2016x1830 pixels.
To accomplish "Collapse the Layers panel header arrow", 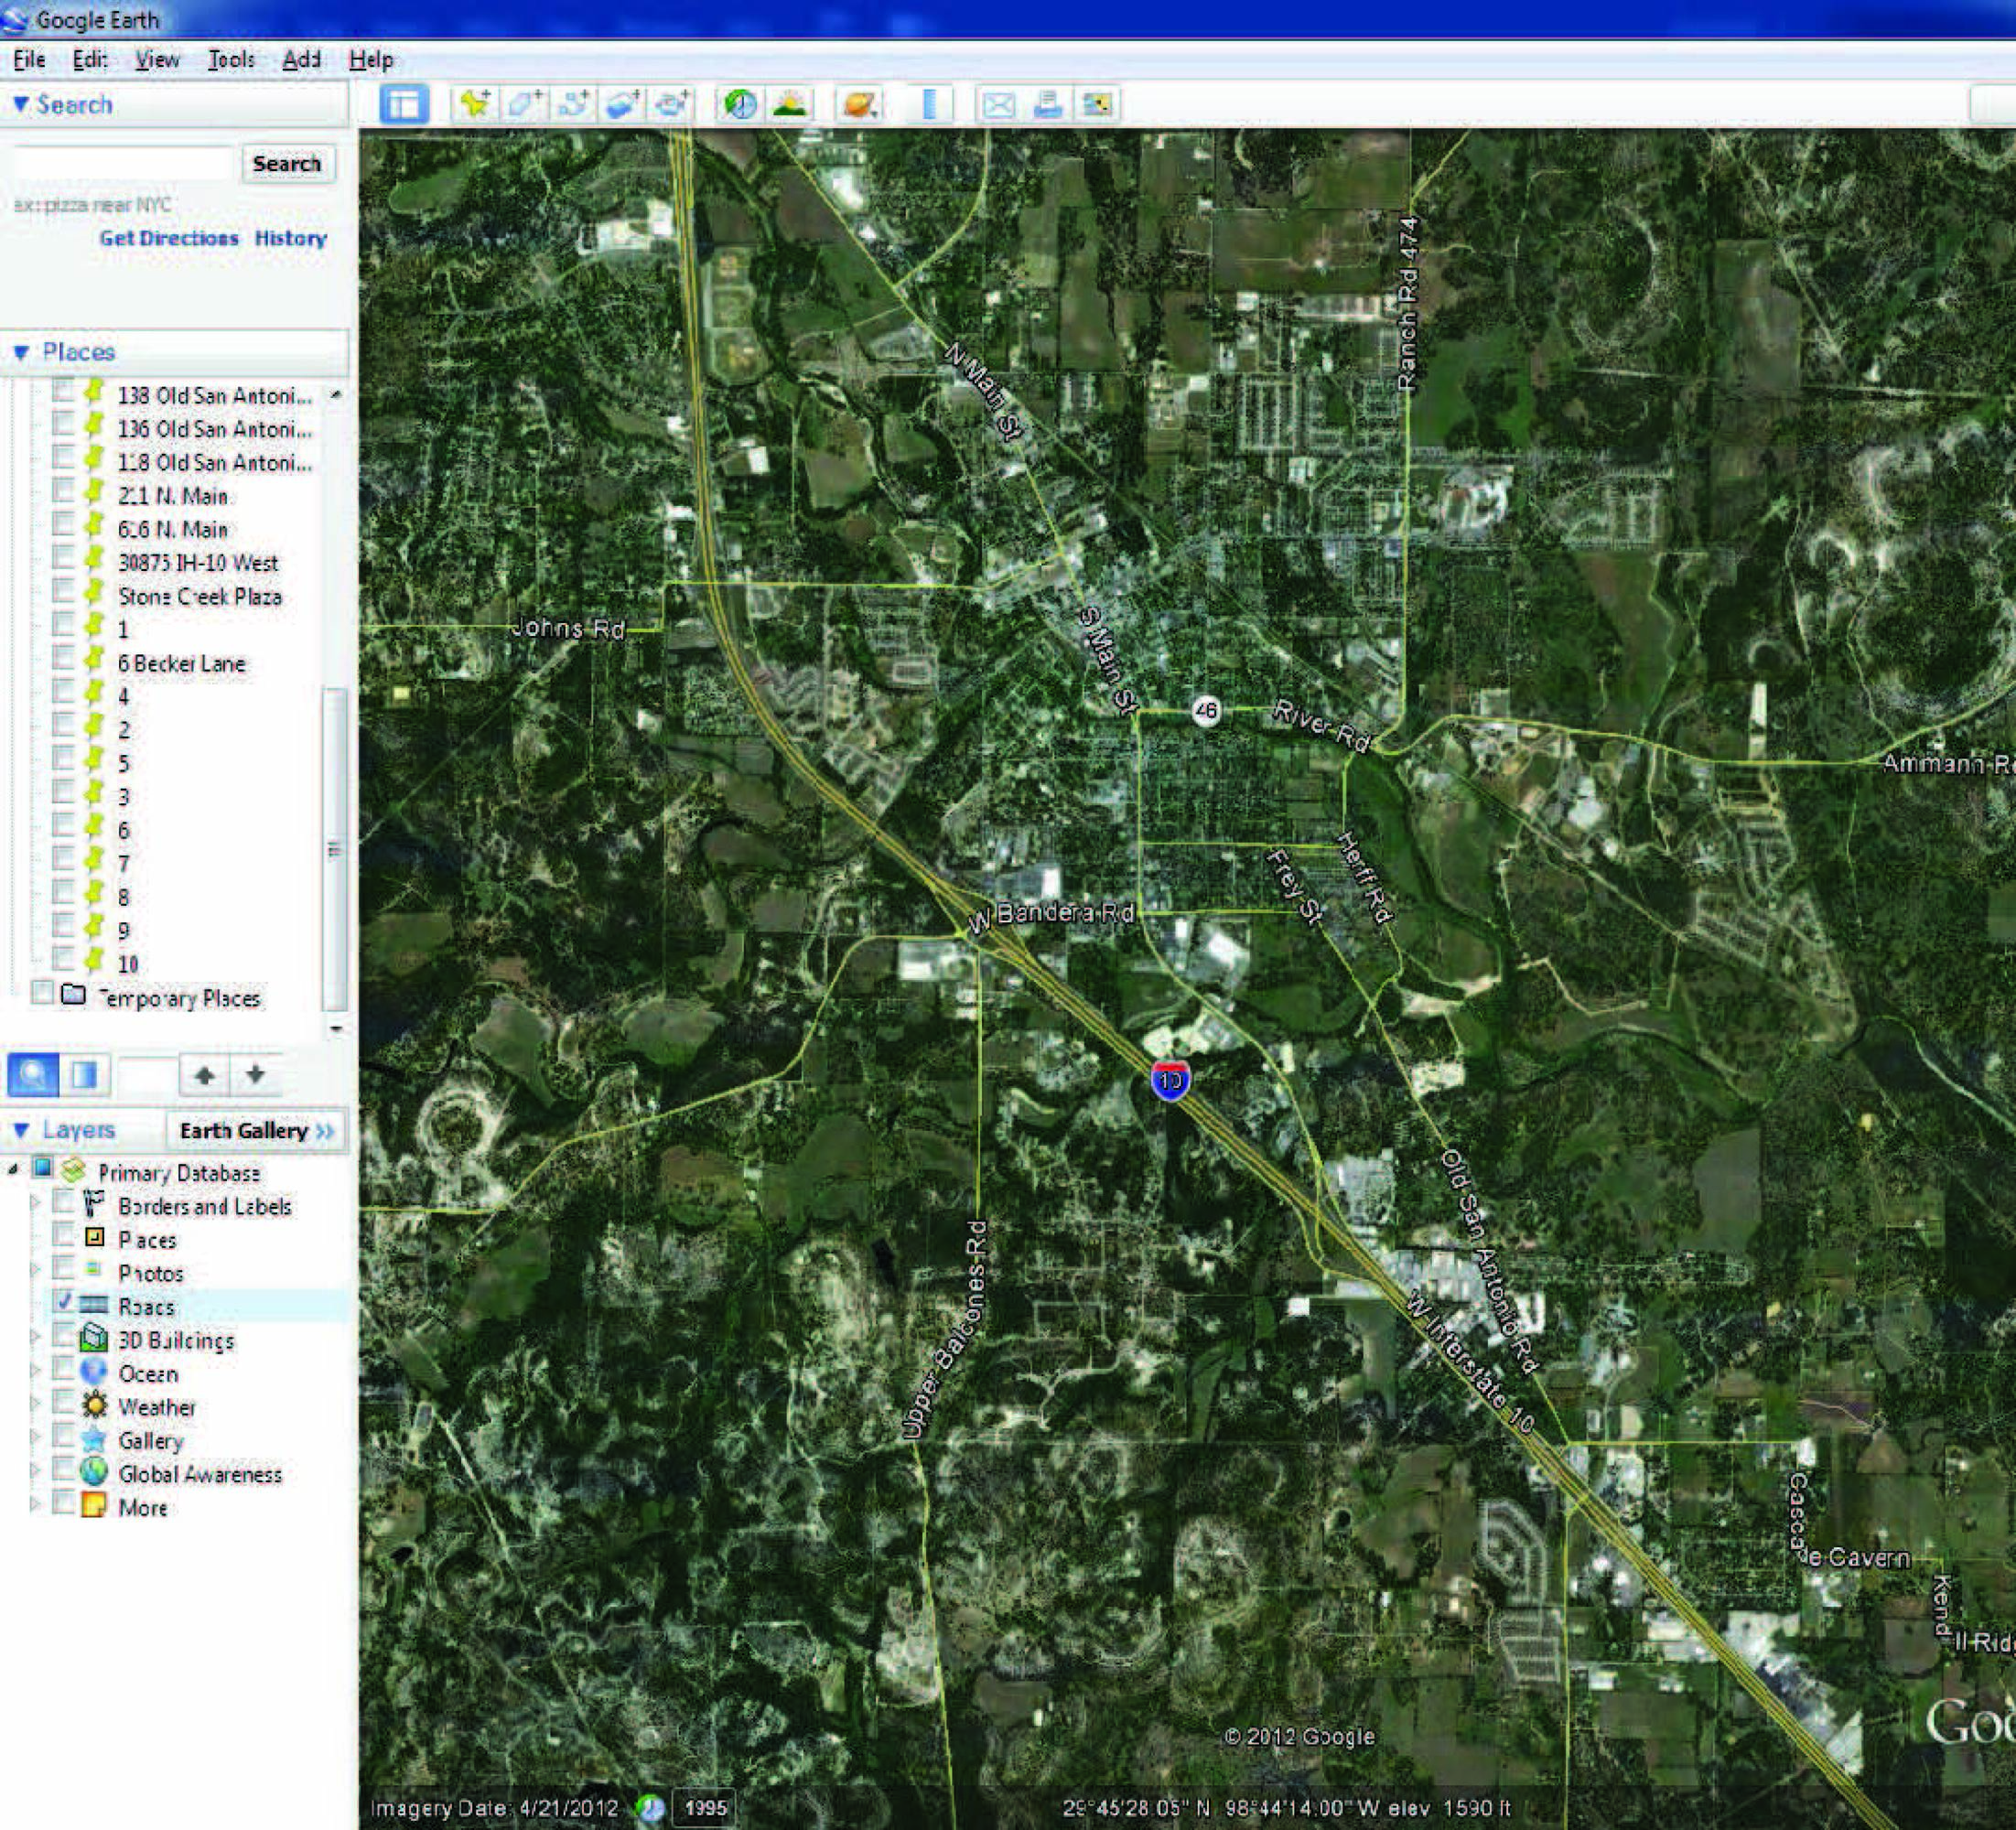I will pos(21,1130).
